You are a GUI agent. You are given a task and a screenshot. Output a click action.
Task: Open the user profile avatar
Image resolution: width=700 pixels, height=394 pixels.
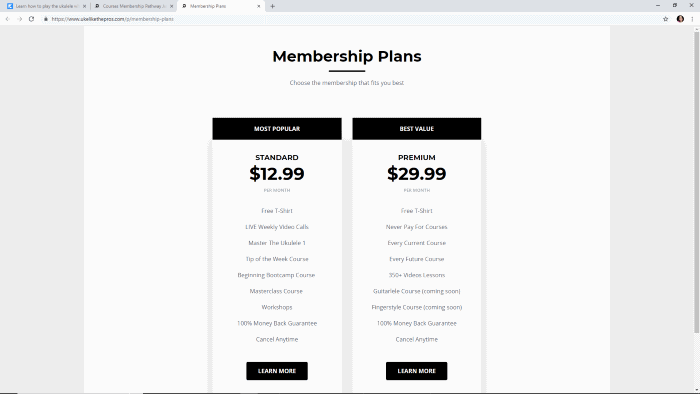point(680,19)
